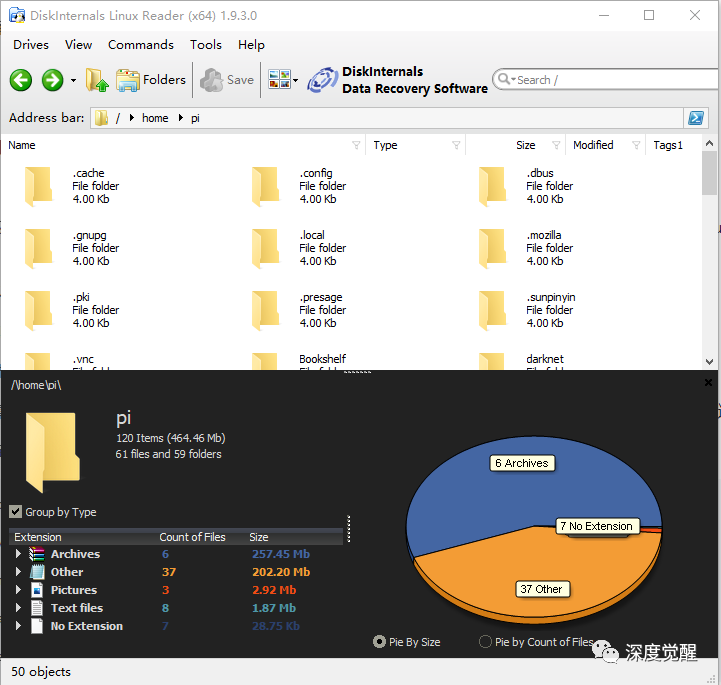Click the address bar root folder icon
This screenshot has height=685, width=721.
click(x=102, y=118)
